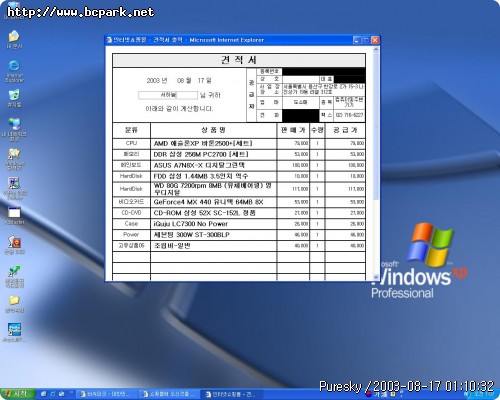Click the IE page icon in window title bar
The image size is (500, 400).
click(109, 40)
